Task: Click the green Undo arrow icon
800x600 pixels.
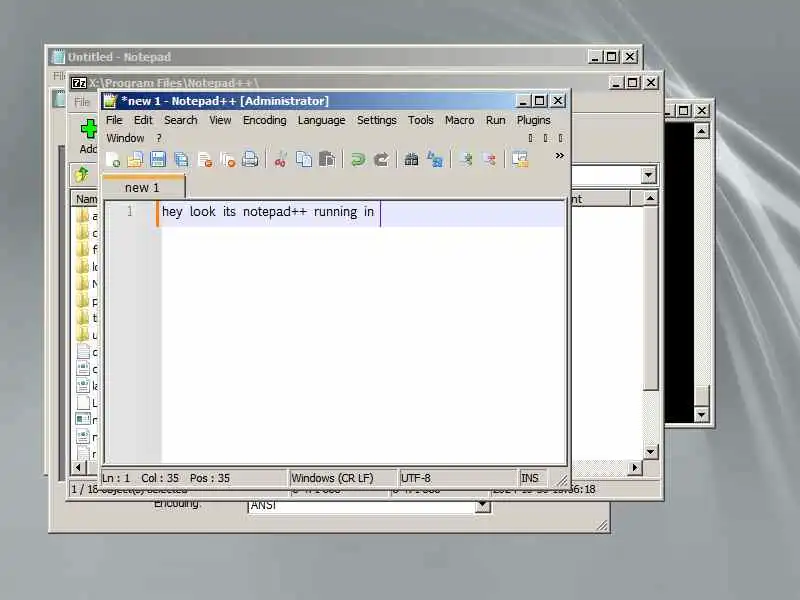Action: pos(358,160)
